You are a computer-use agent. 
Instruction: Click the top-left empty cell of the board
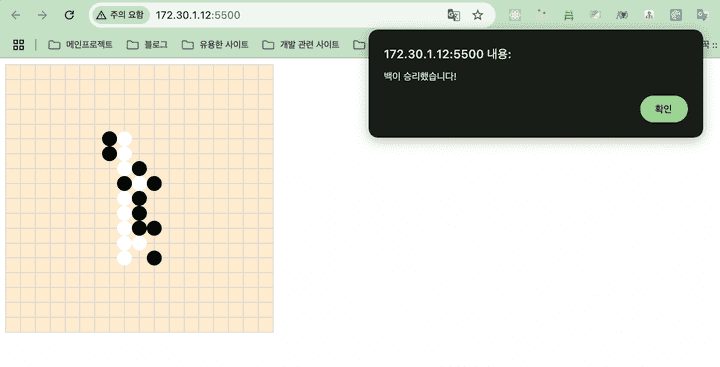[x=13, y=72]
